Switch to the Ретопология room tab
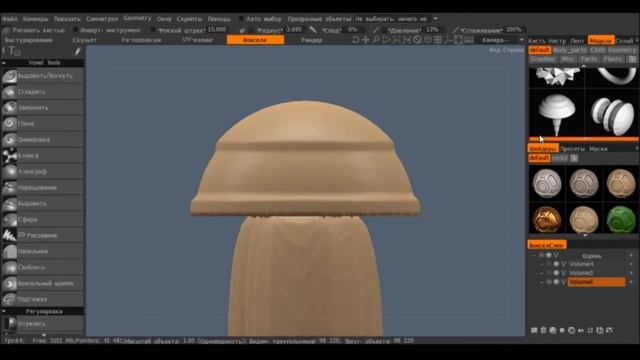Viewport: 640px width, 360px height. (x=141, y=40)
